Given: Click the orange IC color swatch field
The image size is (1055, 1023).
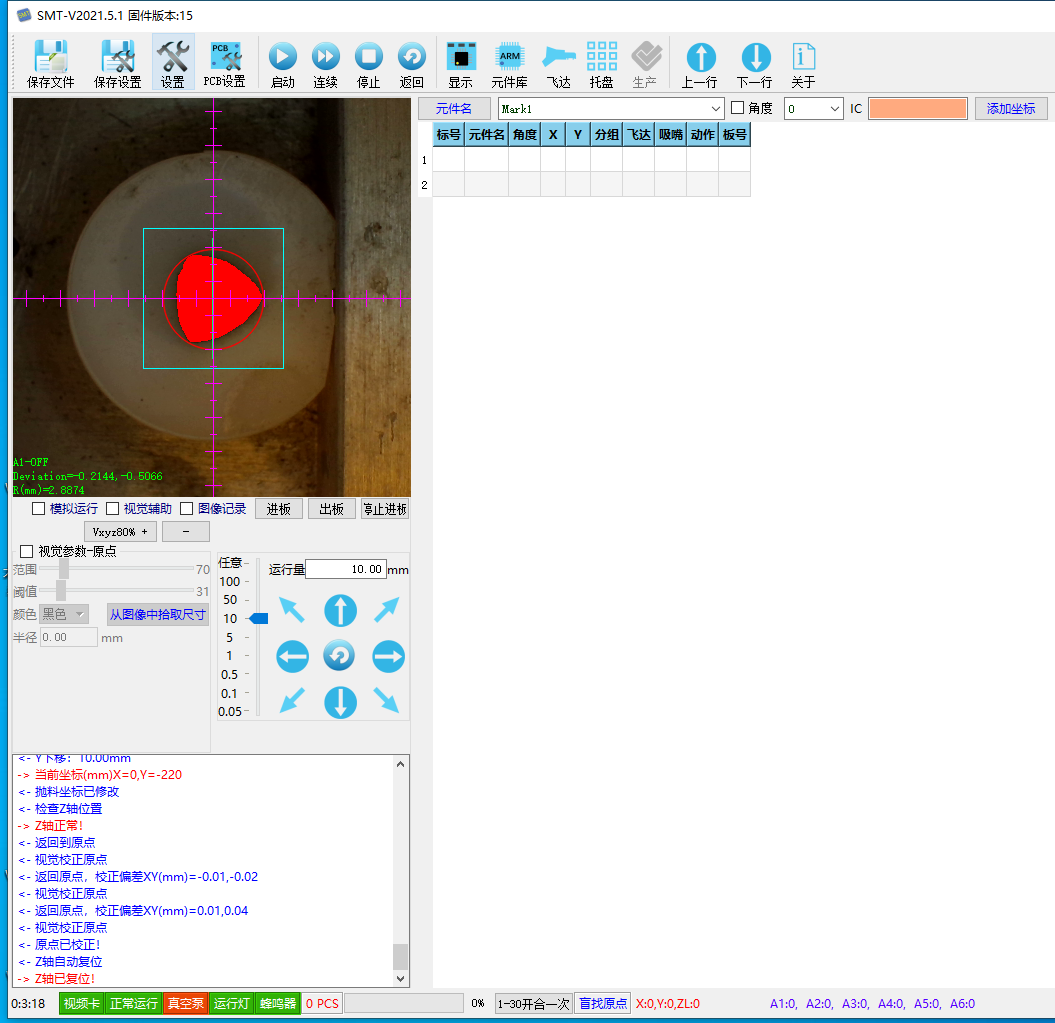Looking at the screenshot, I should pos(918,108).
